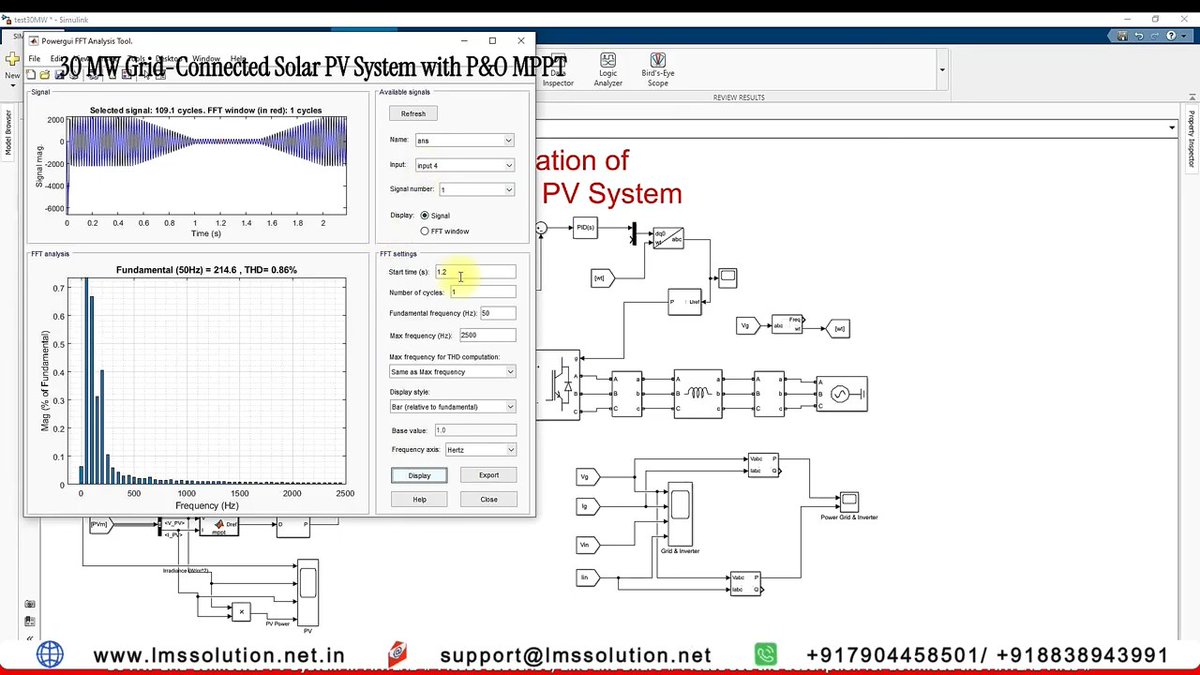This screenshot has width=1200, height=675.
Task: Select the mppt MATLAB function block
Action: pyautogui.click(x=219, y=526)
